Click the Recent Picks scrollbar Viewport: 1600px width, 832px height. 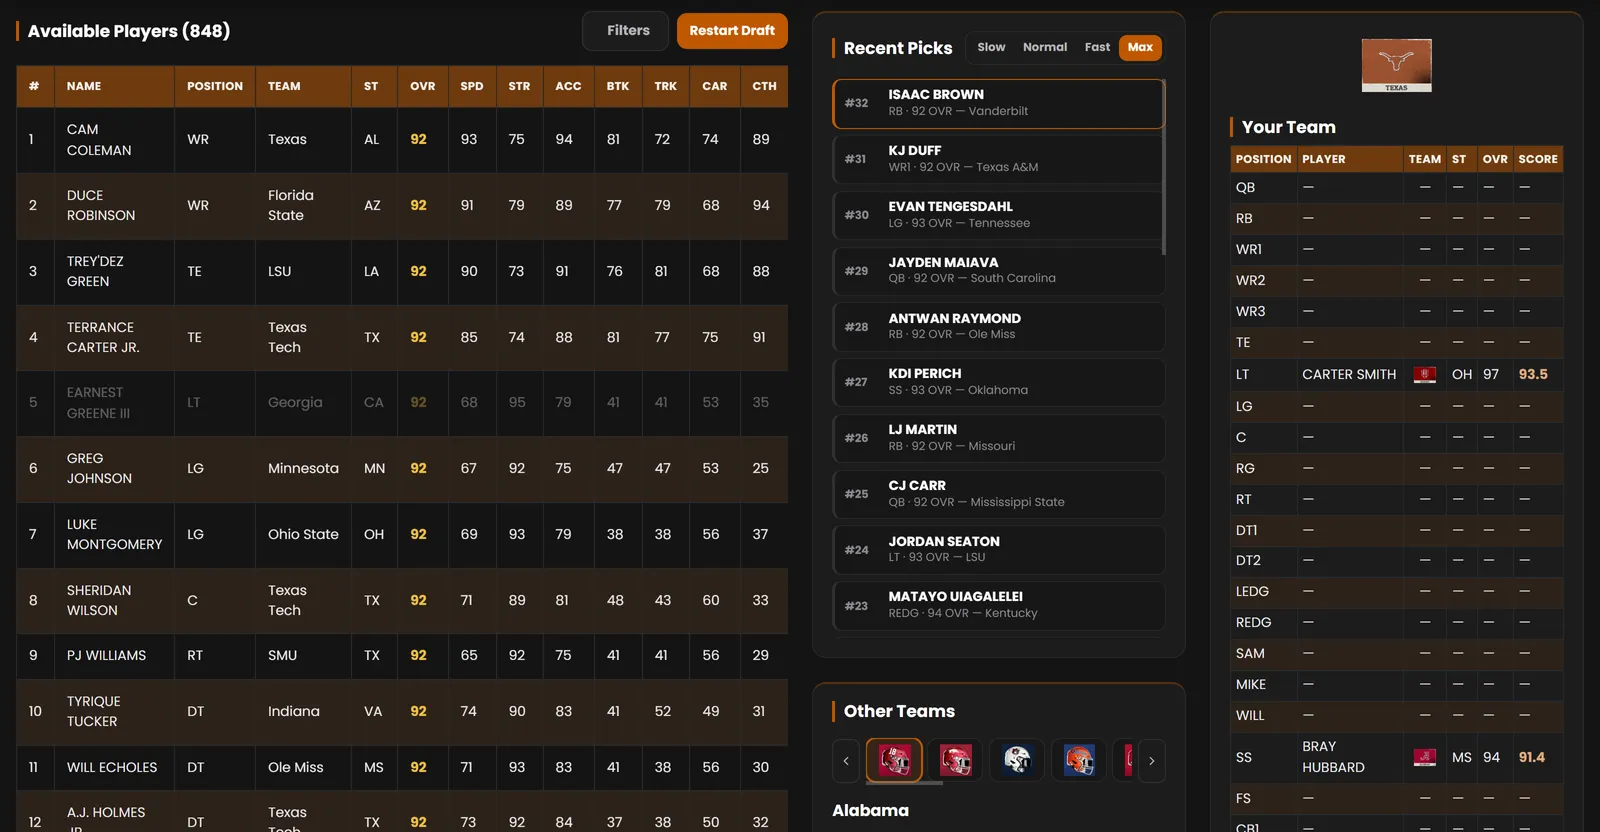click(1164, 167)
